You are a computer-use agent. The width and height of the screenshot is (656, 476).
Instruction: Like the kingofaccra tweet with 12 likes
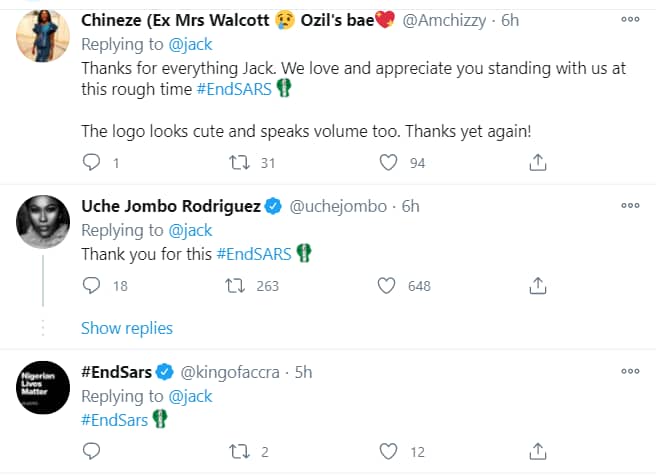click(x=388, y=452)
